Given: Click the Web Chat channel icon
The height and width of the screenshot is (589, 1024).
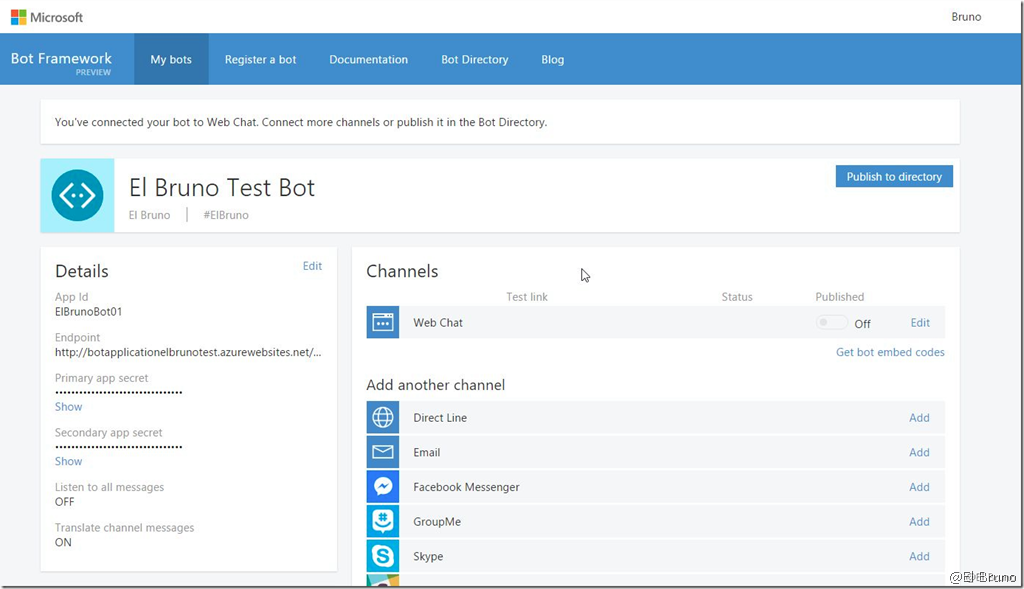Looking at the screenshot, I should (383, 323).
